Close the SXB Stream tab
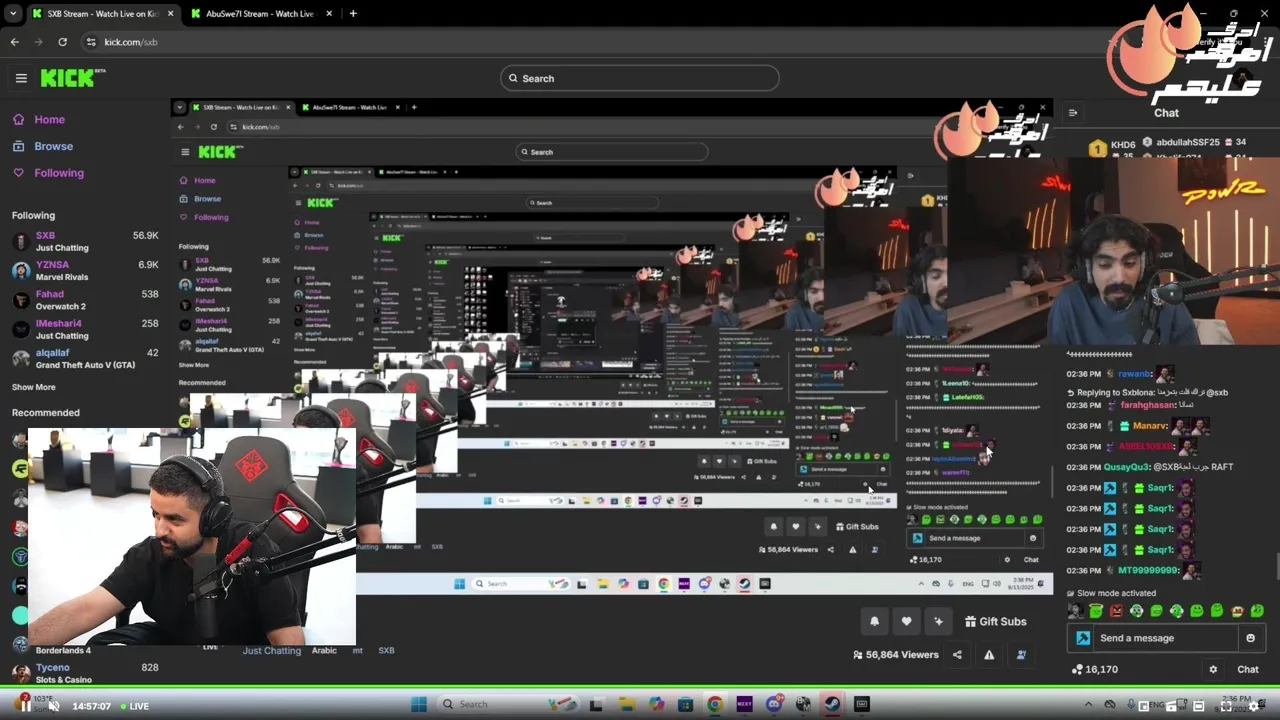Screen dimensions: 1280x720 tap(170, 14)
